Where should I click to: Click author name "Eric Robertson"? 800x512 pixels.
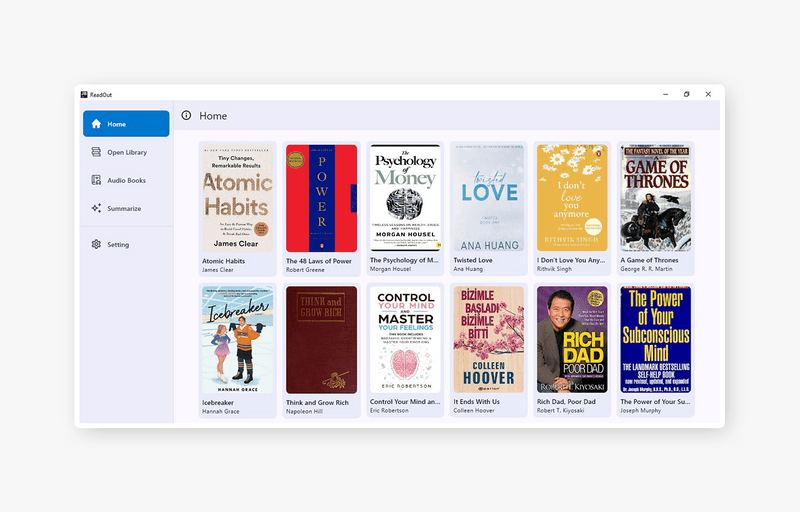coord(389,411)
